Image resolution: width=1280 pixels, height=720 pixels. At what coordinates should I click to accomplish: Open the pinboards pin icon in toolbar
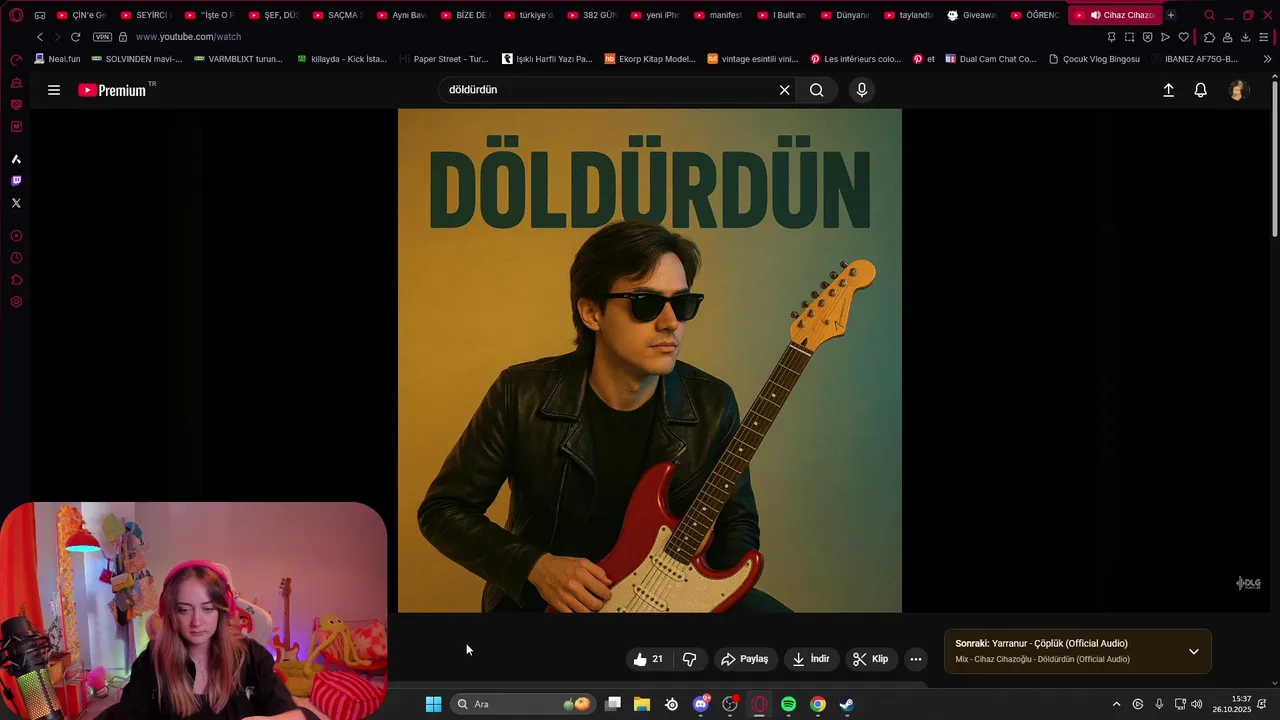pos(1111,37)
